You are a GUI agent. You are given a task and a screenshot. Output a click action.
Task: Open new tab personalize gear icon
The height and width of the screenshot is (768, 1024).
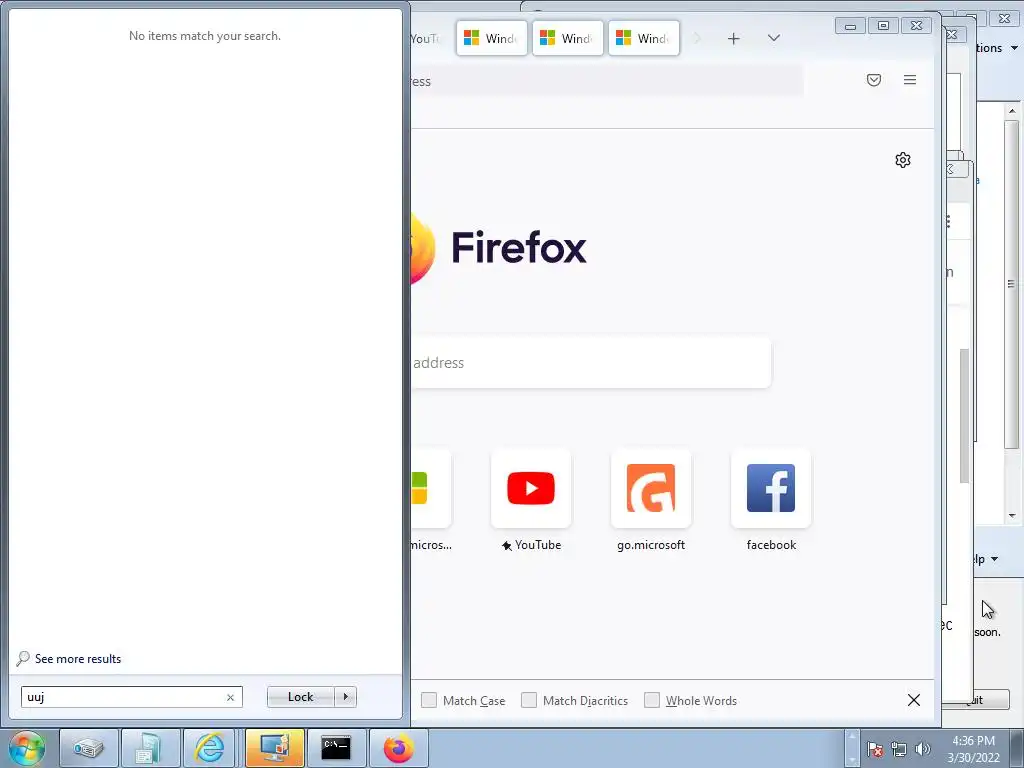pos(903,160)
